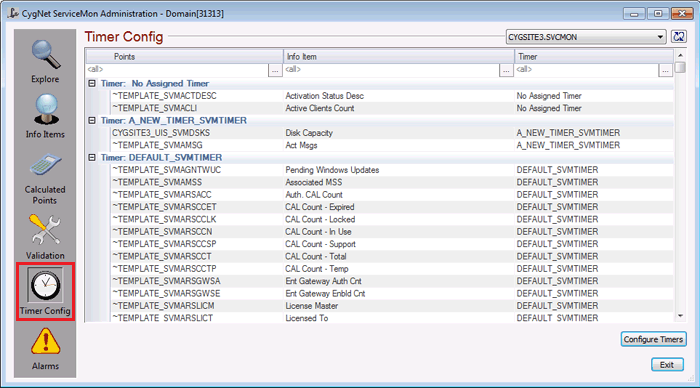Click the Exit button

667,365
